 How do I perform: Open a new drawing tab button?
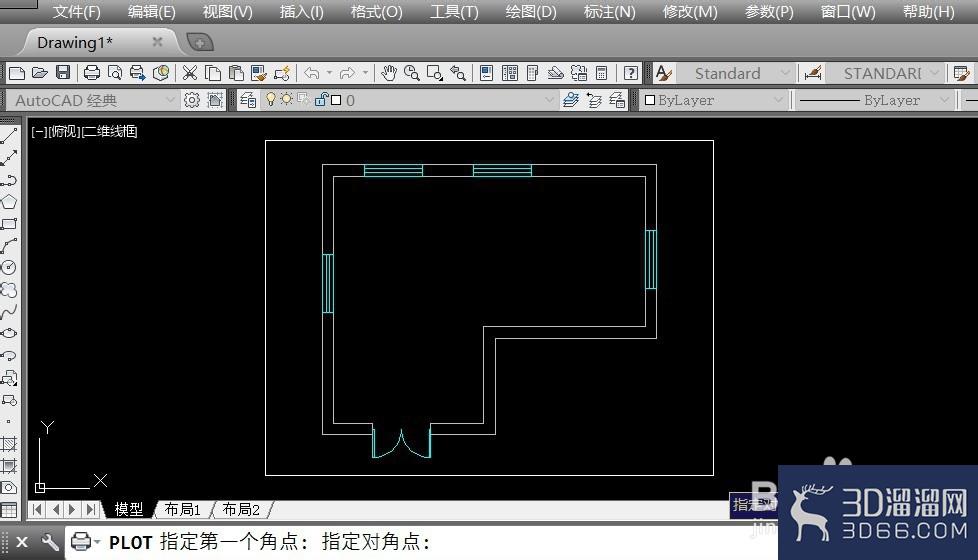click(x=200, y=42)
